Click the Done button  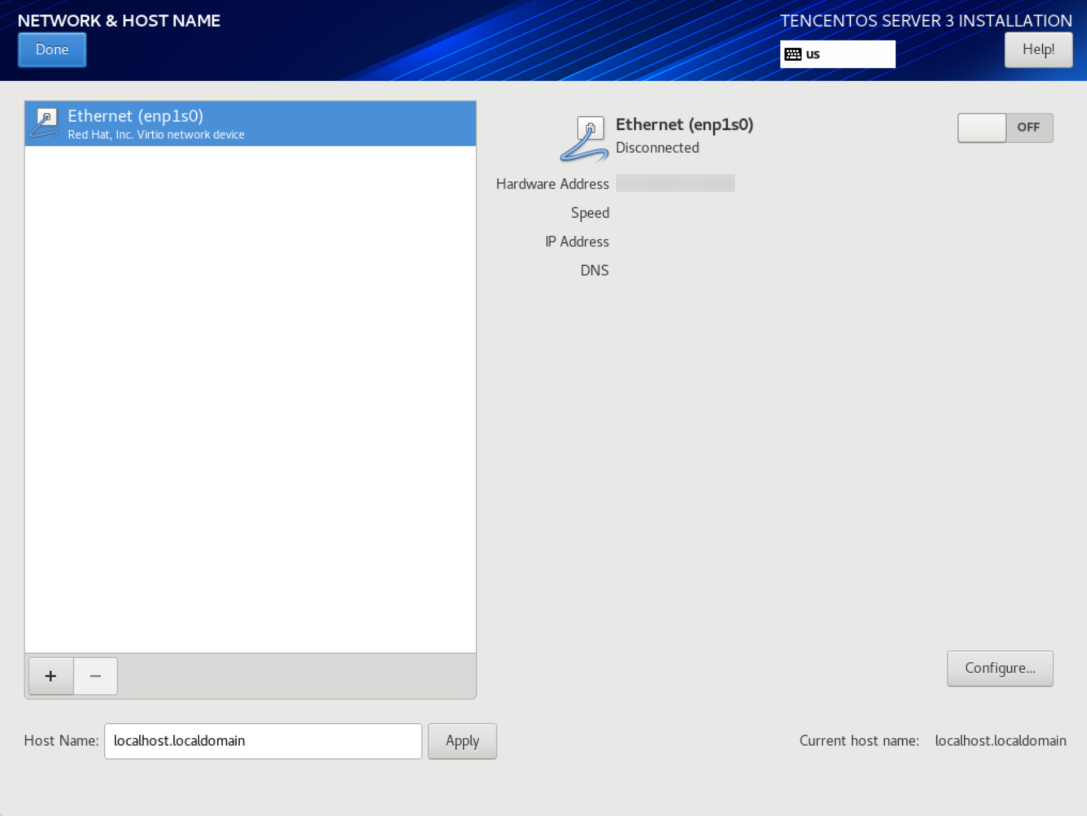52,50
